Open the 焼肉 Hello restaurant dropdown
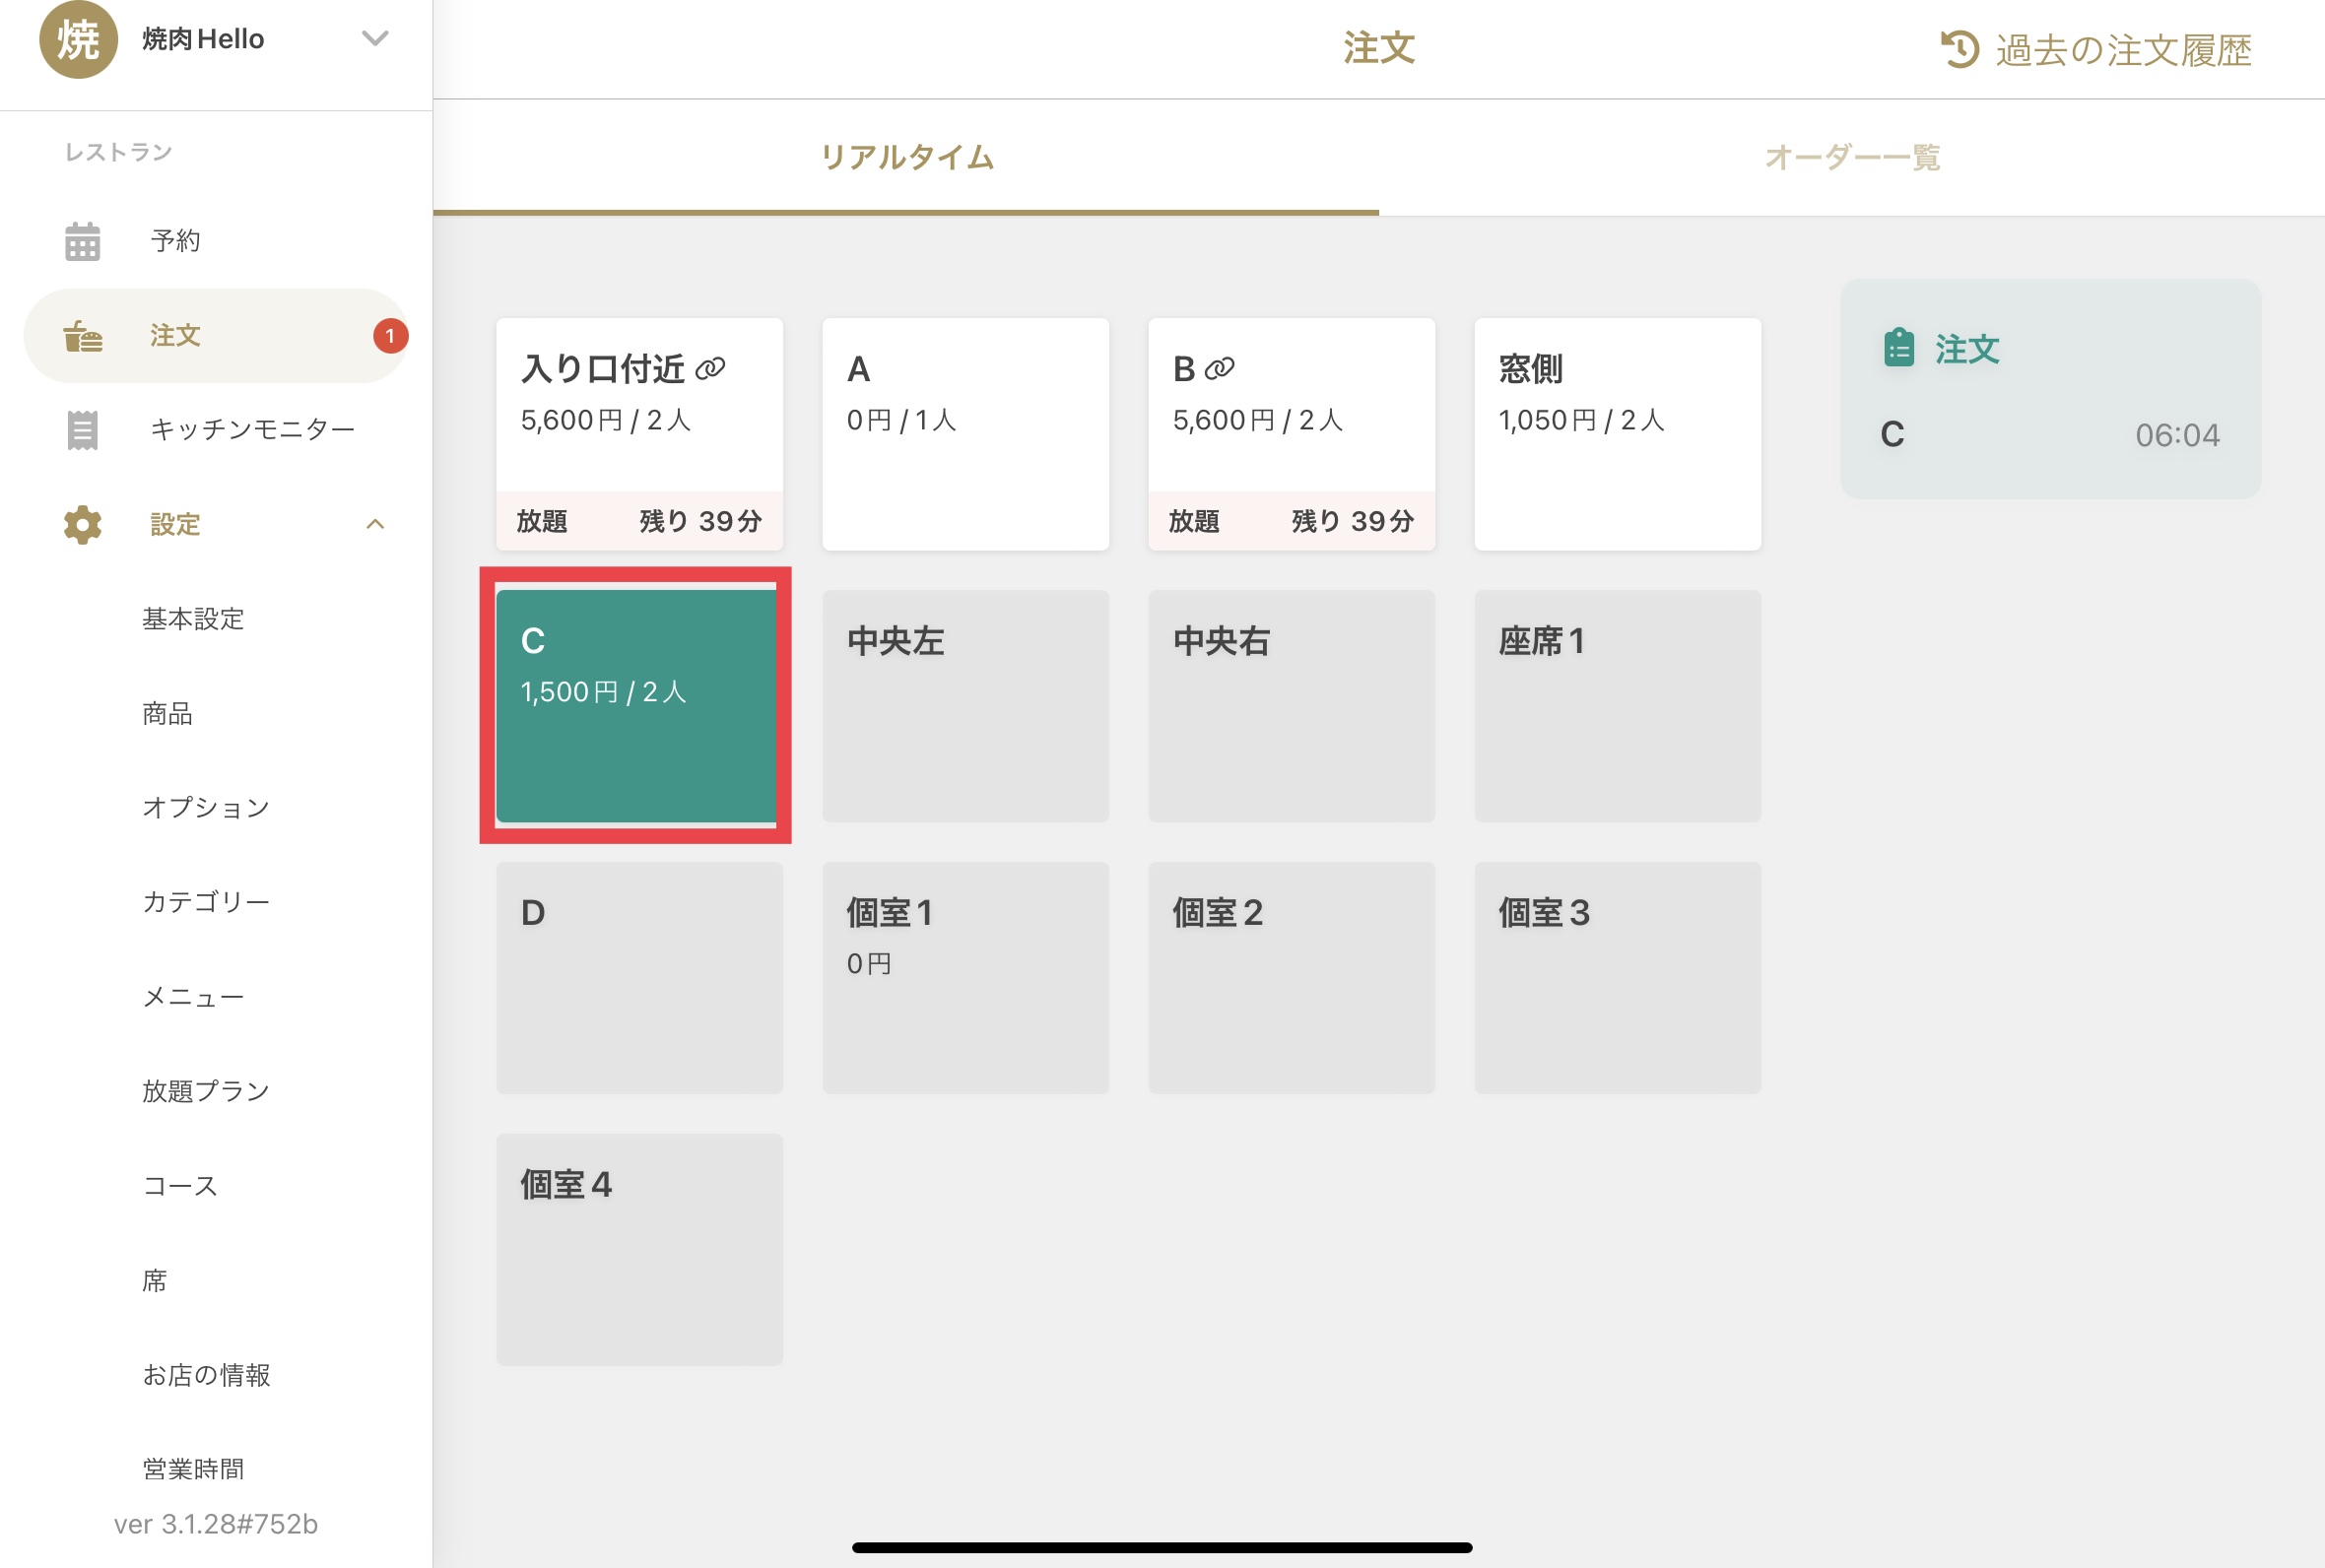 (x=374, y=39)
